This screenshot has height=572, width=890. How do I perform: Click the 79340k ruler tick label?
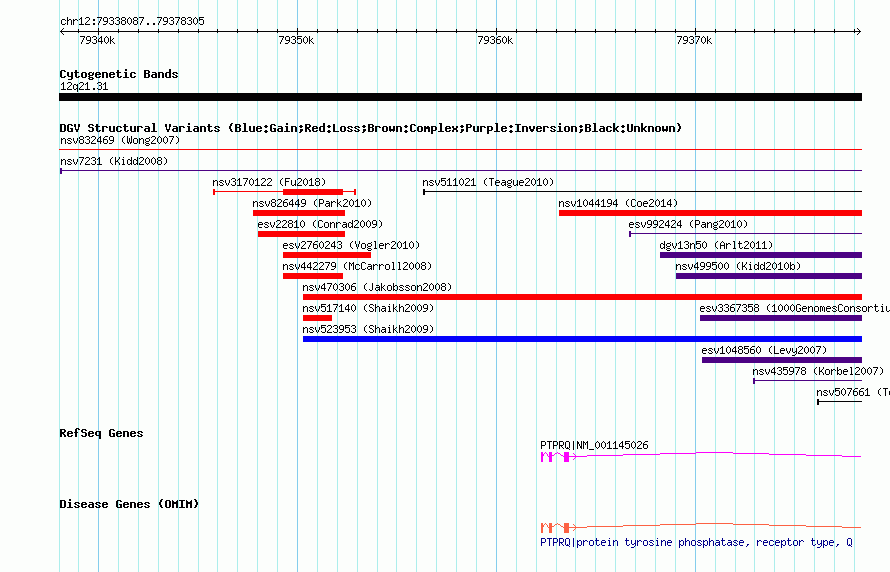point(97,40)
